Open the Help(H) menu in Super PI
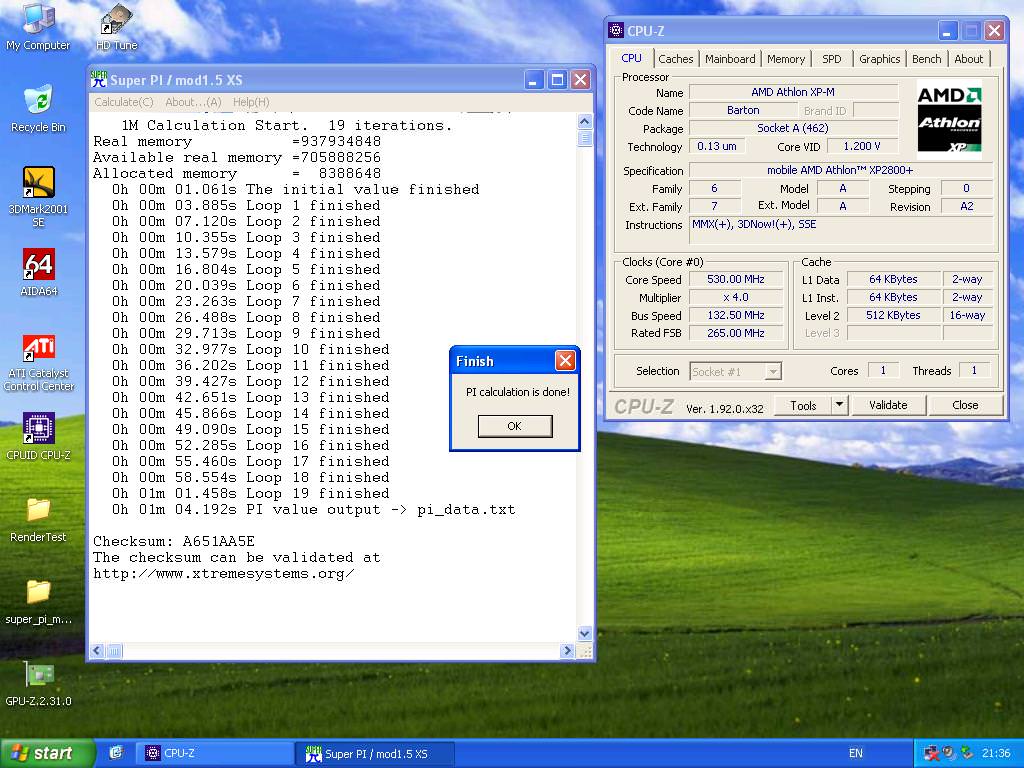This screenshot has width=1024, height=768. click(x=251, y=102)
